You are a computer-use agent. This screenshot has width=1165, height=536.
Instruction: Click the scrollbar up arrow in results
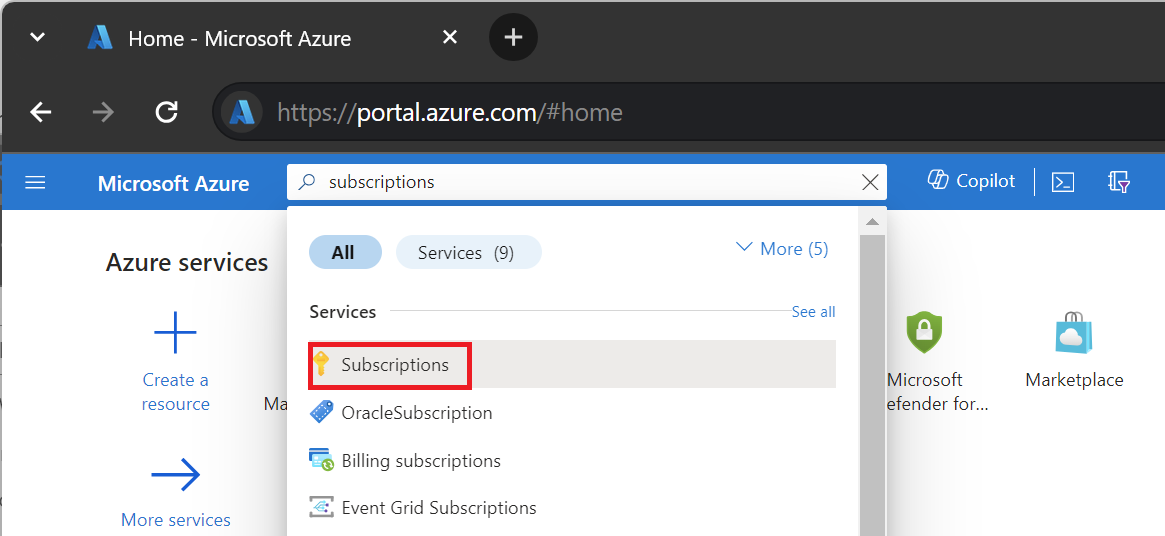(872, 222)
